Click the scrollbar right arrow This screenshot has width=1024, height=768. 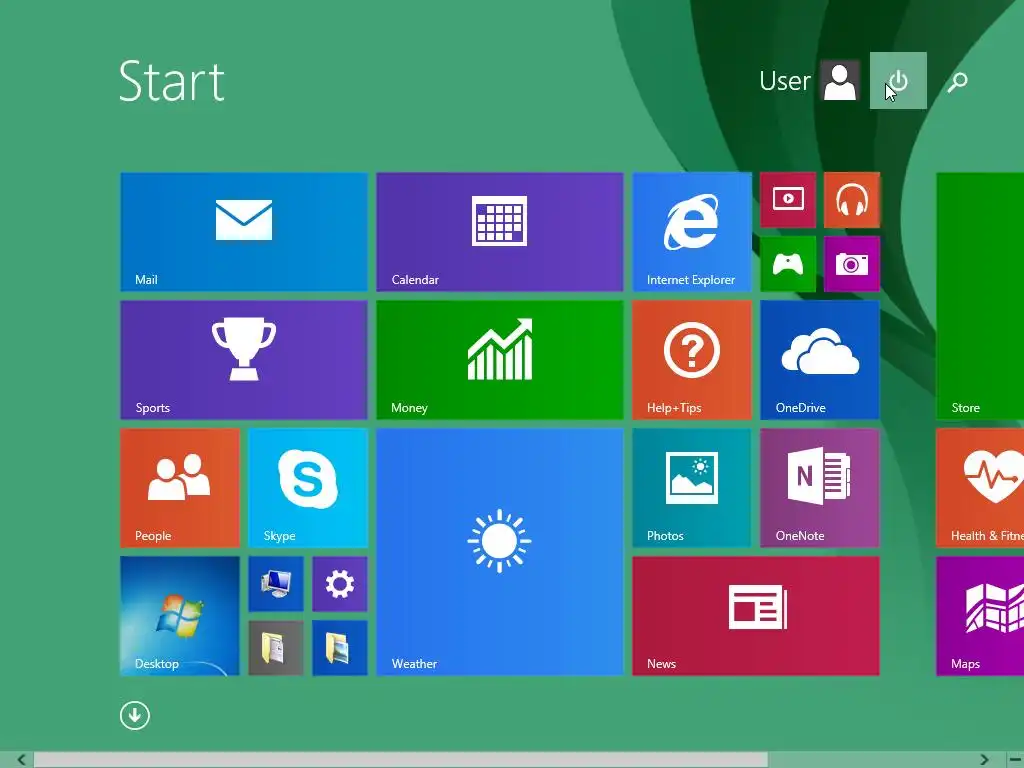984,760
